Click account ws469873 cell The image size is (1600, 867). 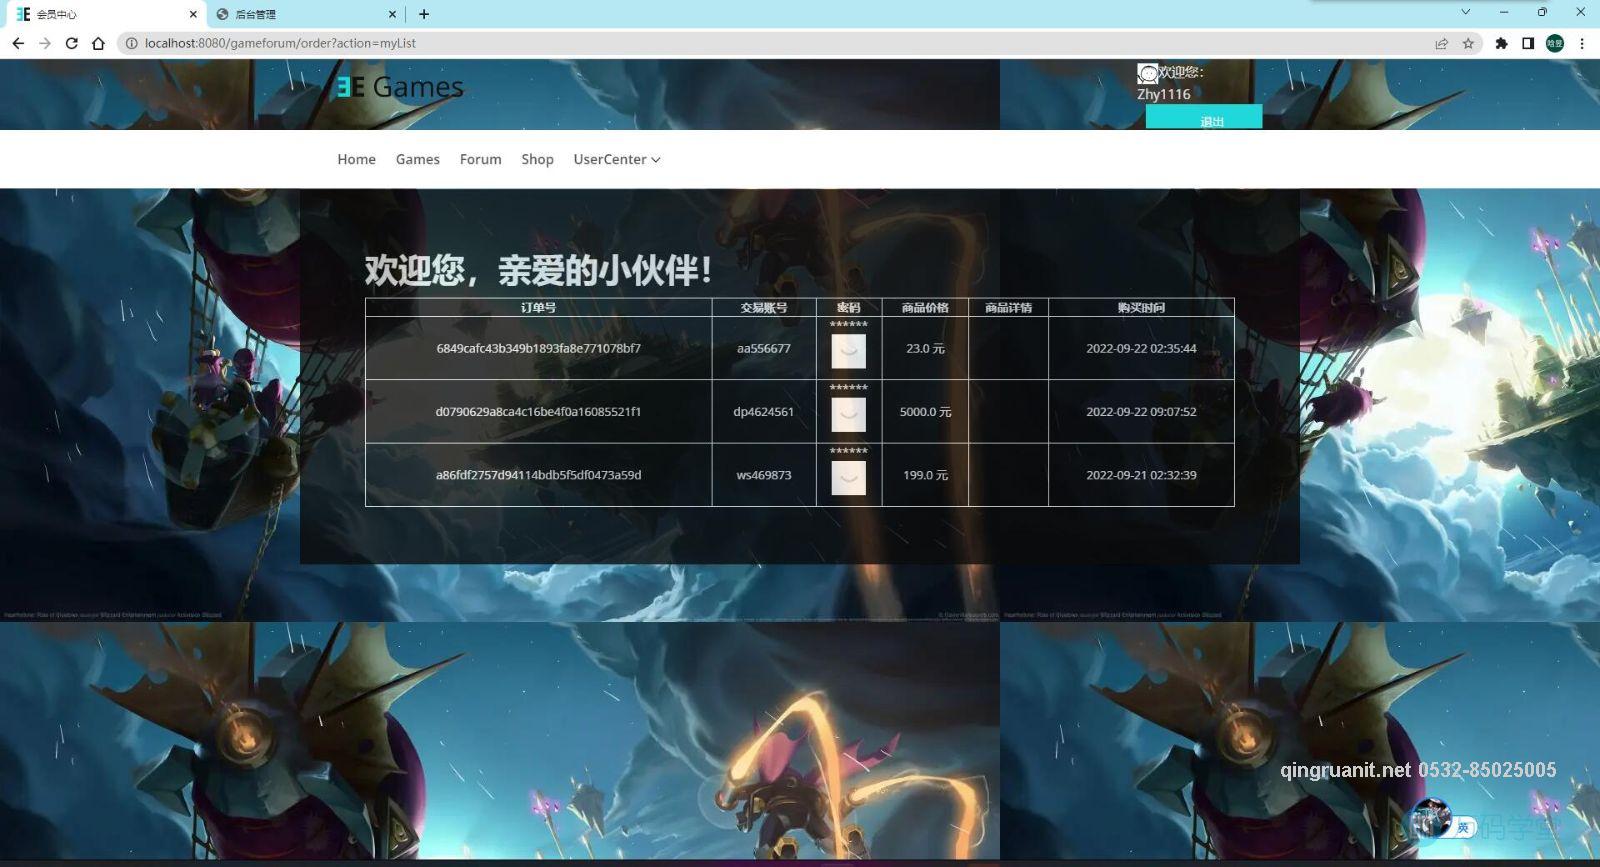(x=764, y=475)
